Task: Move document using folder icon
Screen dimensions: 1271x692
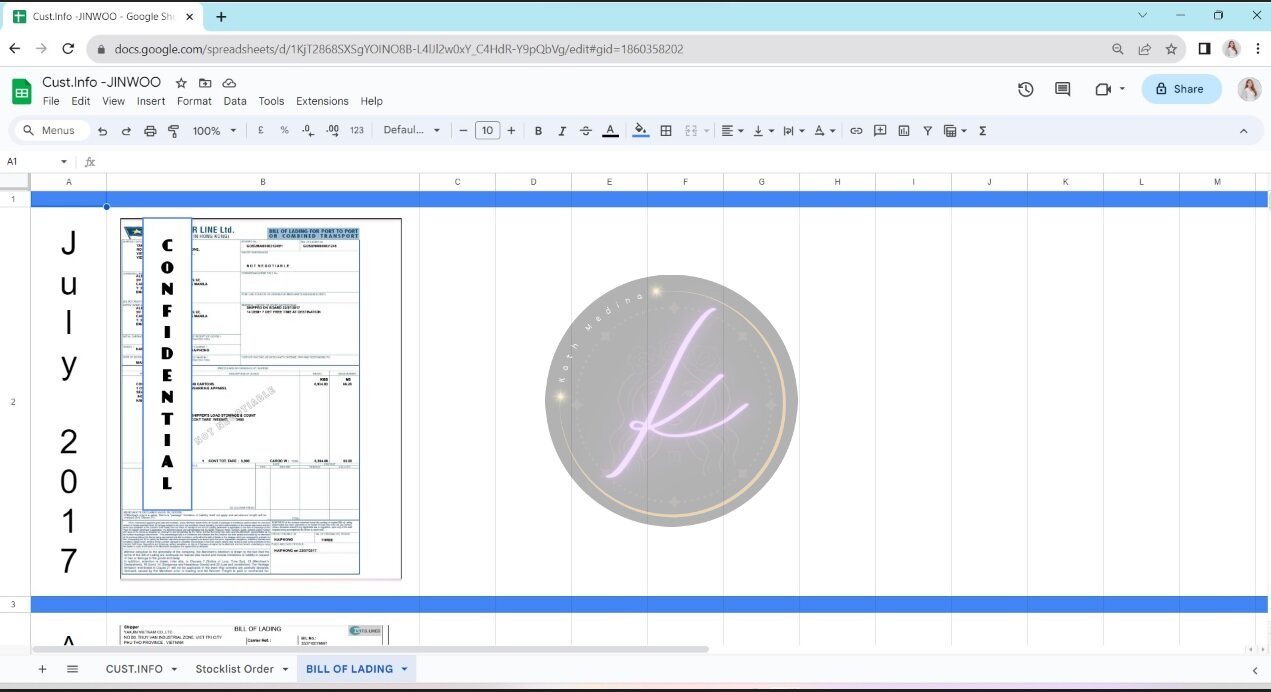Action: (x=205, y=83)
